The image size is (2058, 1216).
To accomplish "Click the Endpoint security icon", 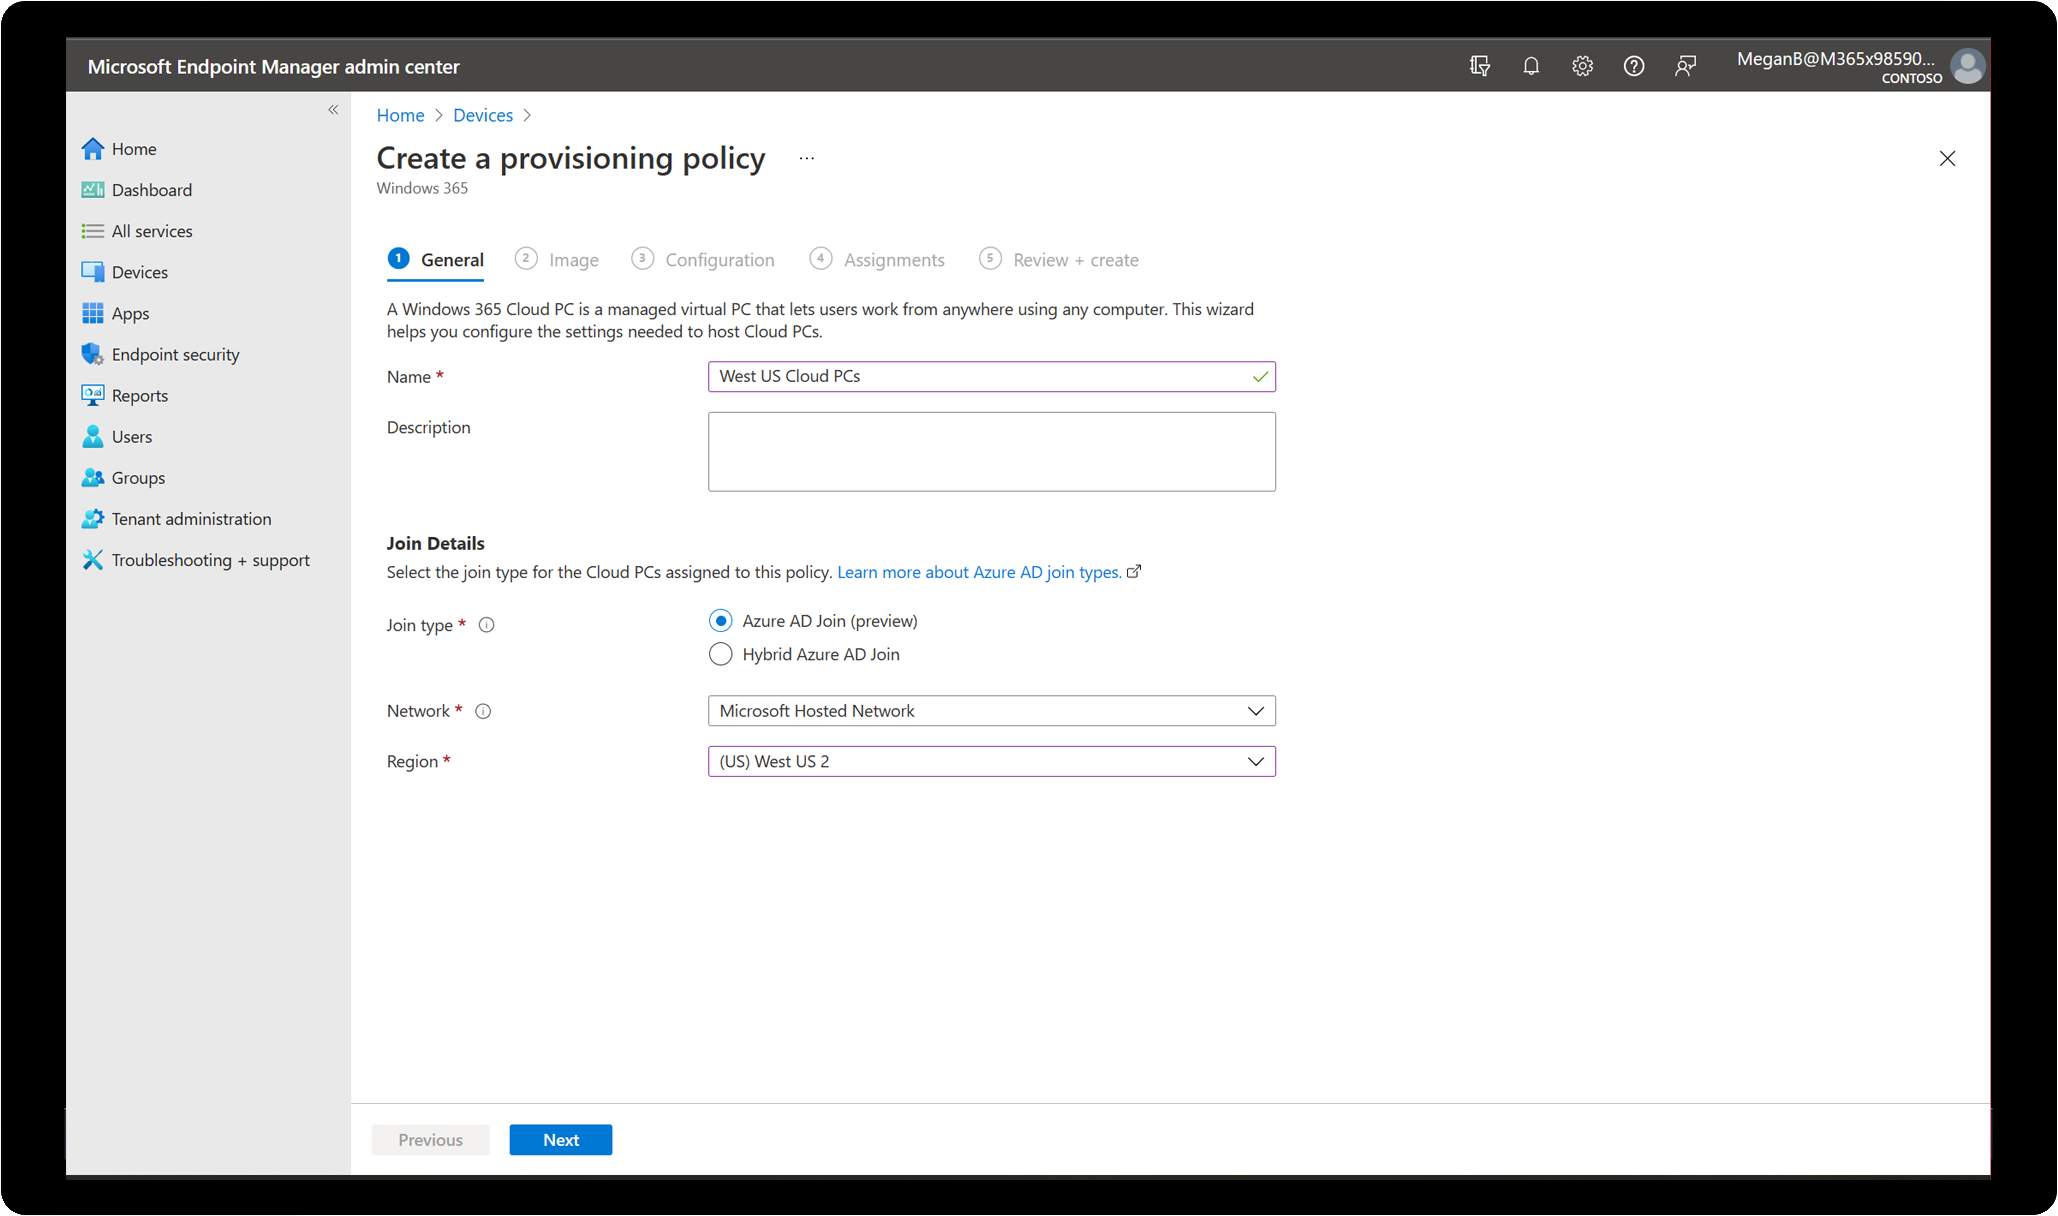I will click(94, 353).
